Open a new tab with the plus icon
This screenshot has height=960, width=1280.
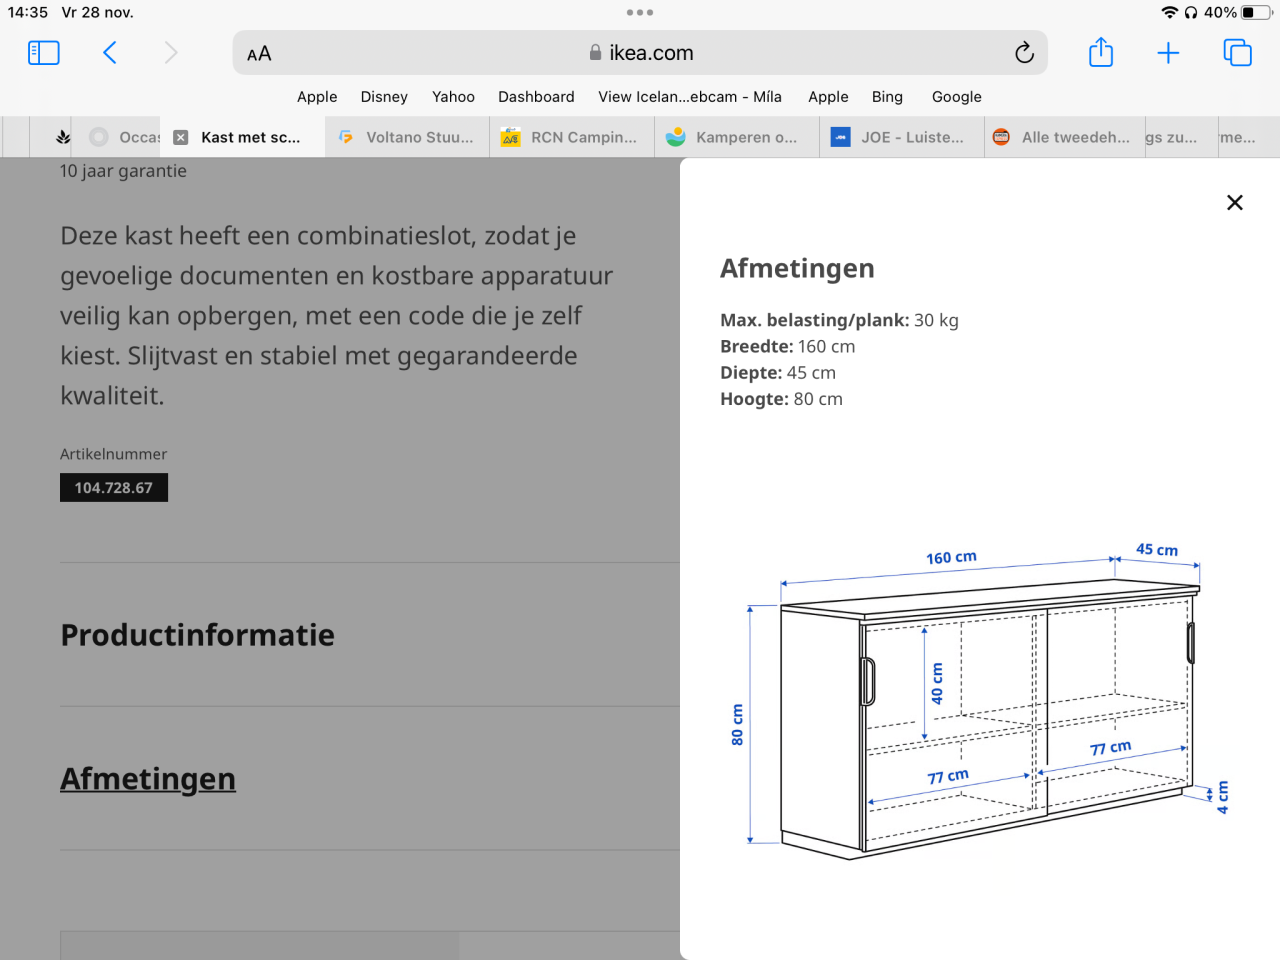pos(1167,52)
